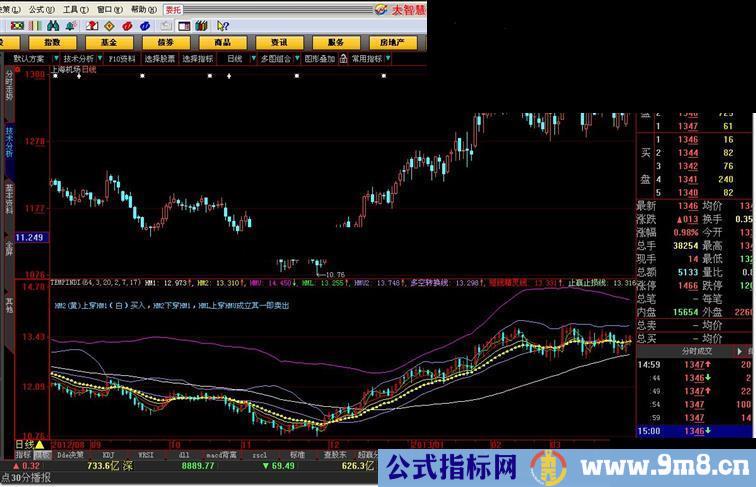Open the 工具 menu
This screenshot has width=756, height=487.
point(73,9)
